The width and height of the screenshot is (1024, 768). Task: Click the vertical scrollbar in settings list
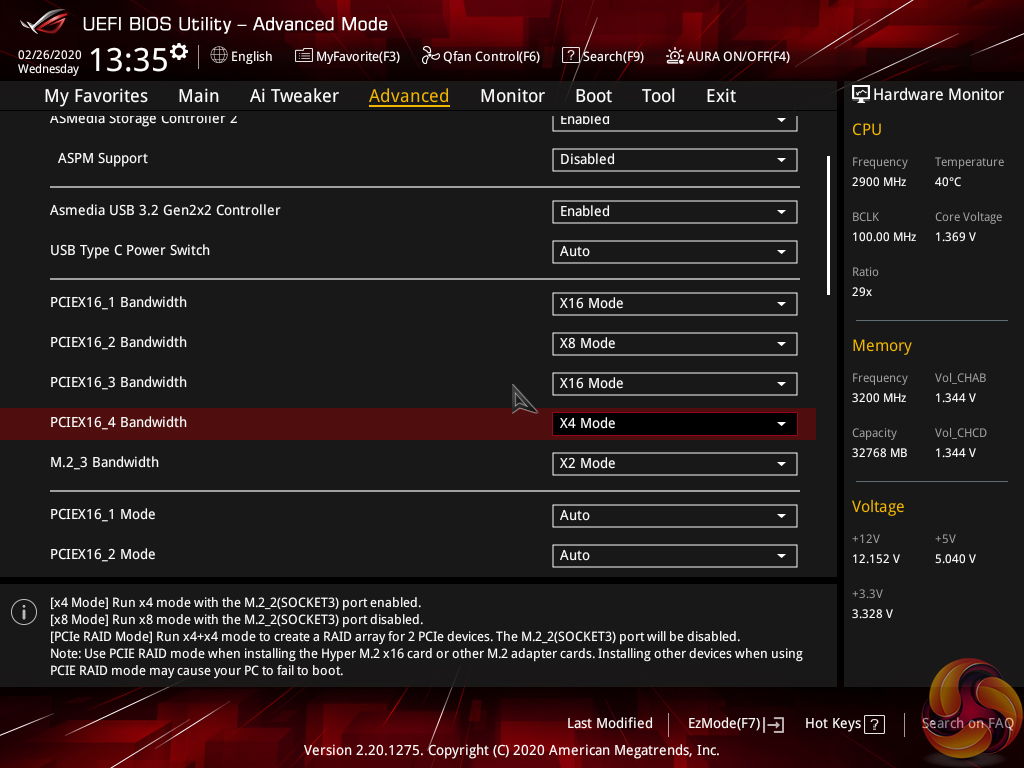pyautogui.click(x=828, y=225)
